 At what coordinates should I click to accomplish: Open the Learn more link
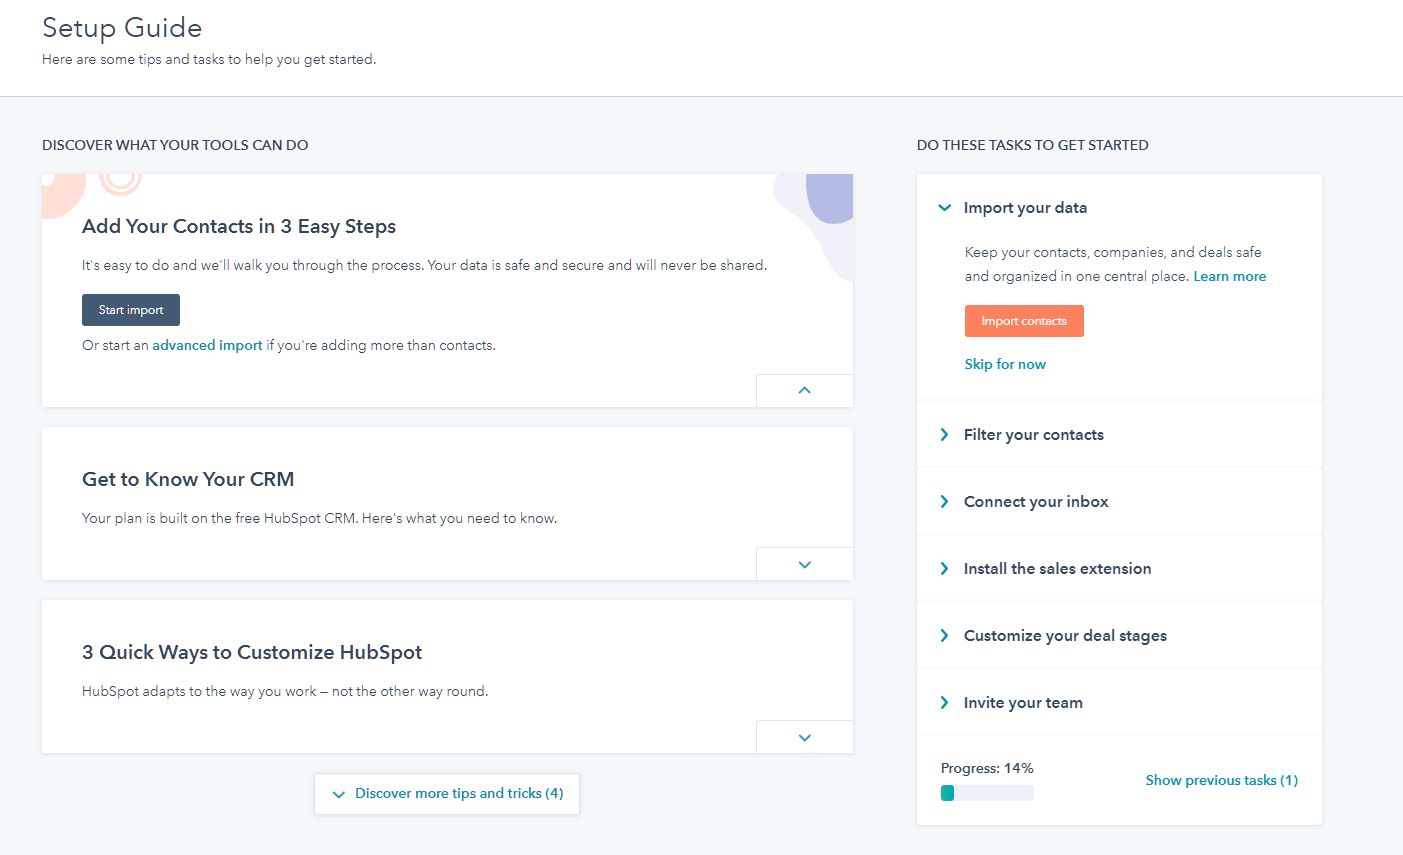[x=1229, y=277]
